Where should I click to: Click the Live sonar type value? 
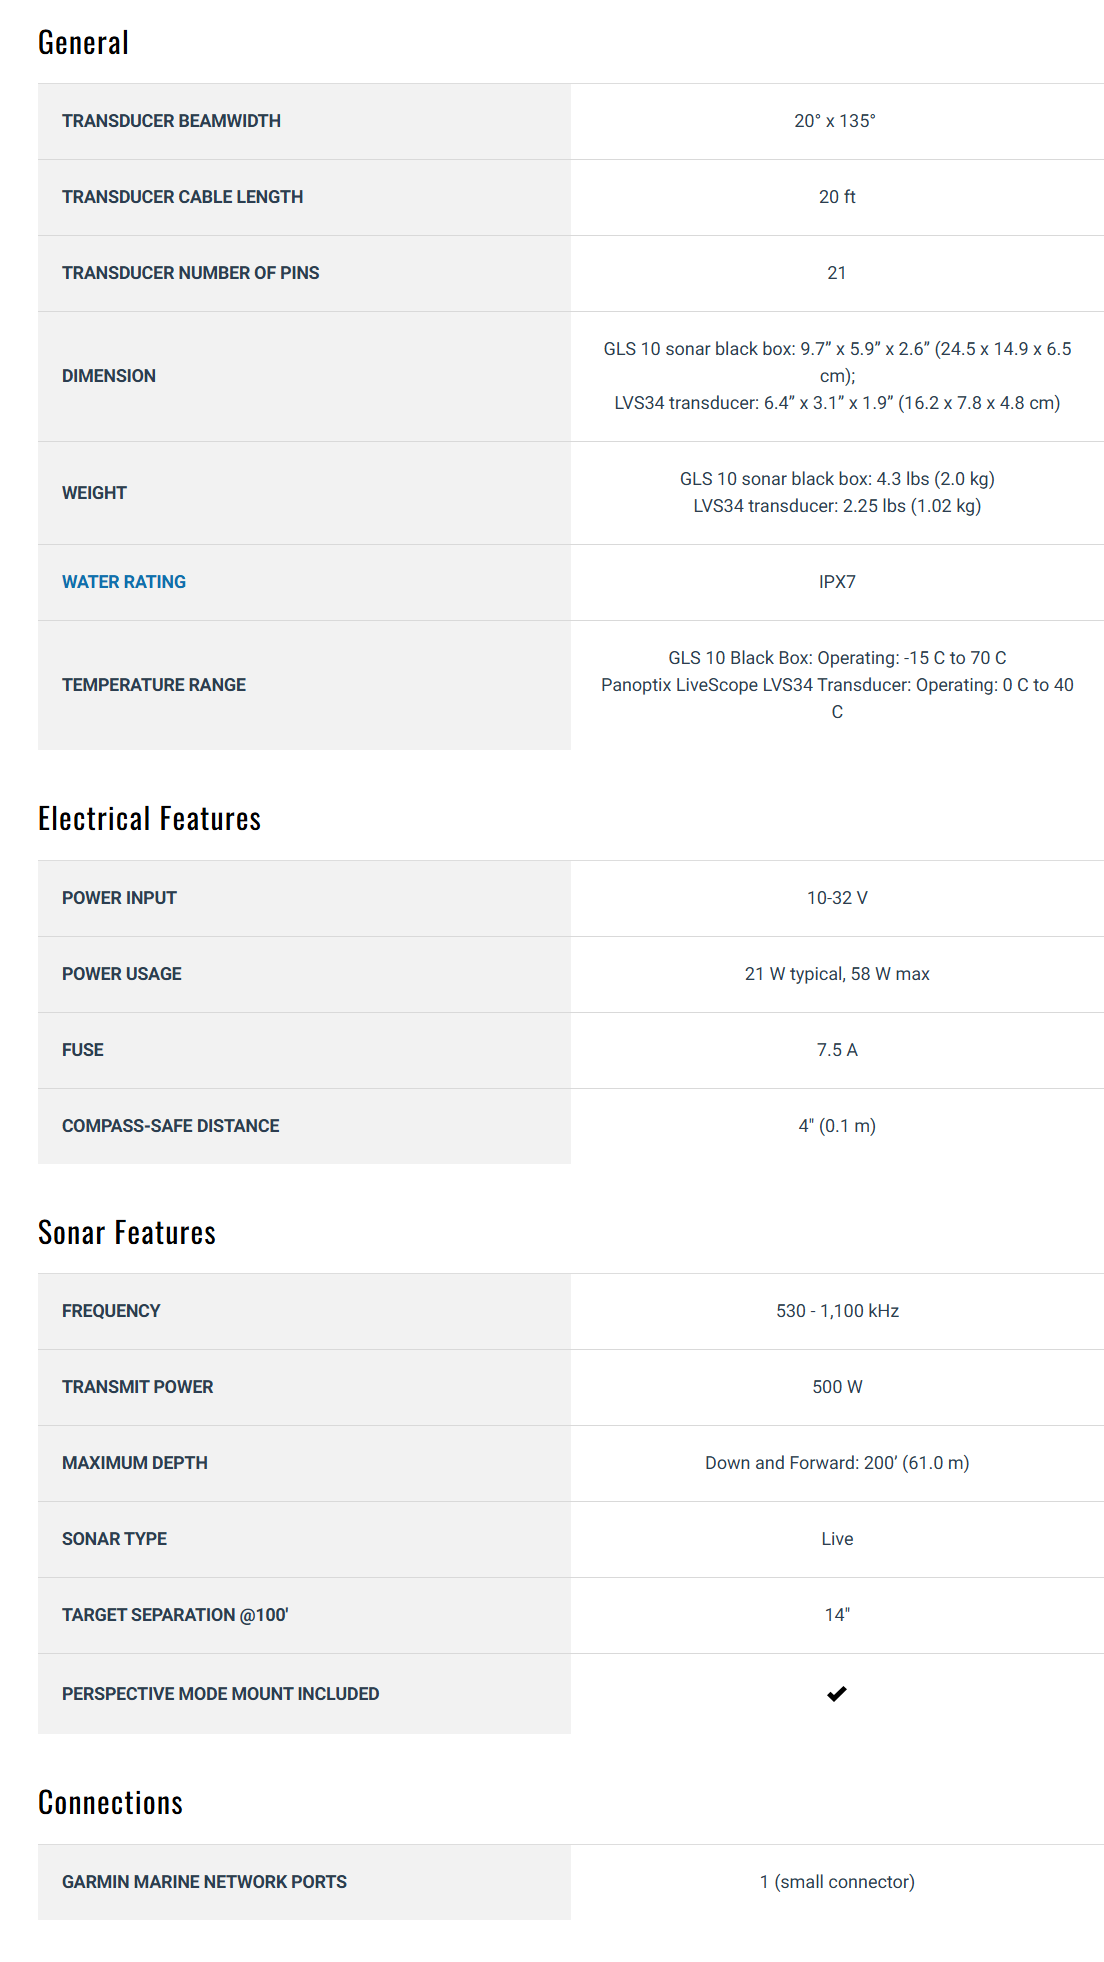pos(837,1539)
